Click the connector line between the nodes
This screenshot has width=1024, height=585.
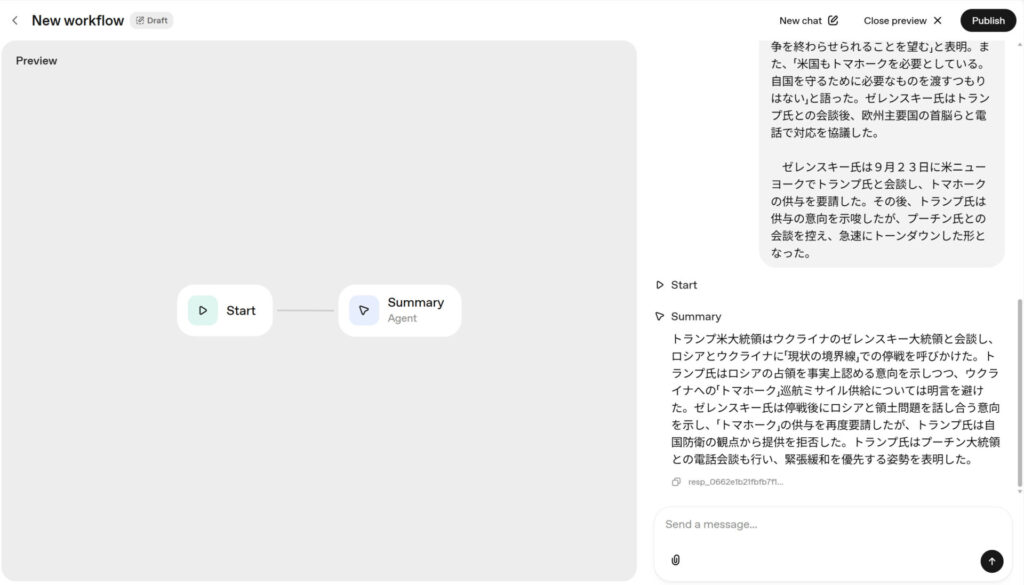pyautogui.click(x=305, y=310)
